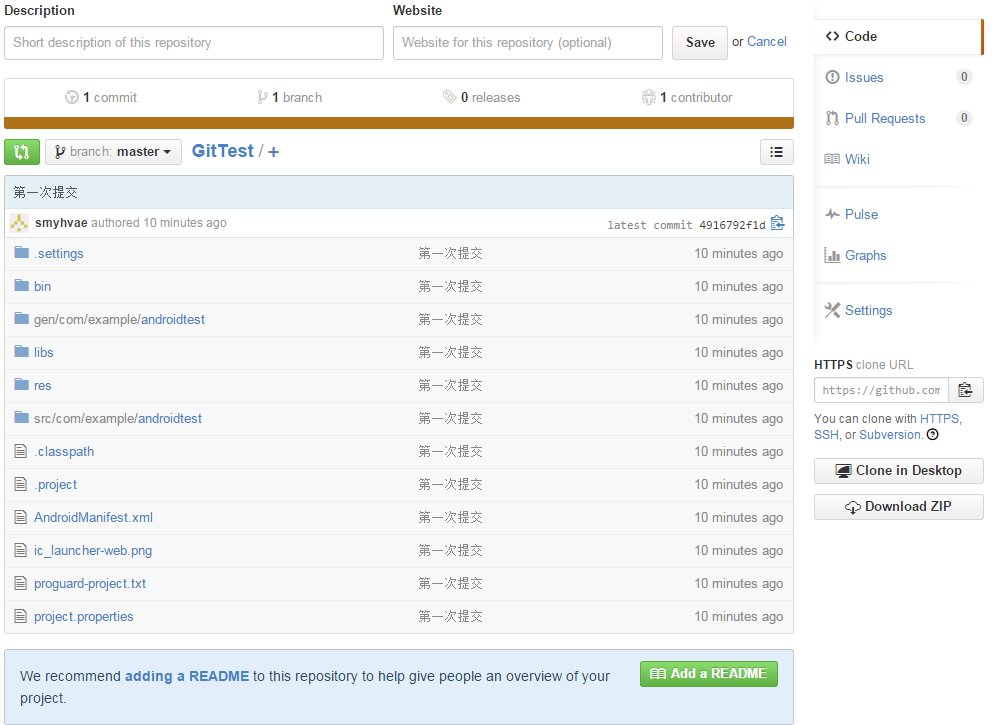Viewport: 993px width, 725px height.
Task: Open the project.properties file link
Action: click(x=84, y=617)
